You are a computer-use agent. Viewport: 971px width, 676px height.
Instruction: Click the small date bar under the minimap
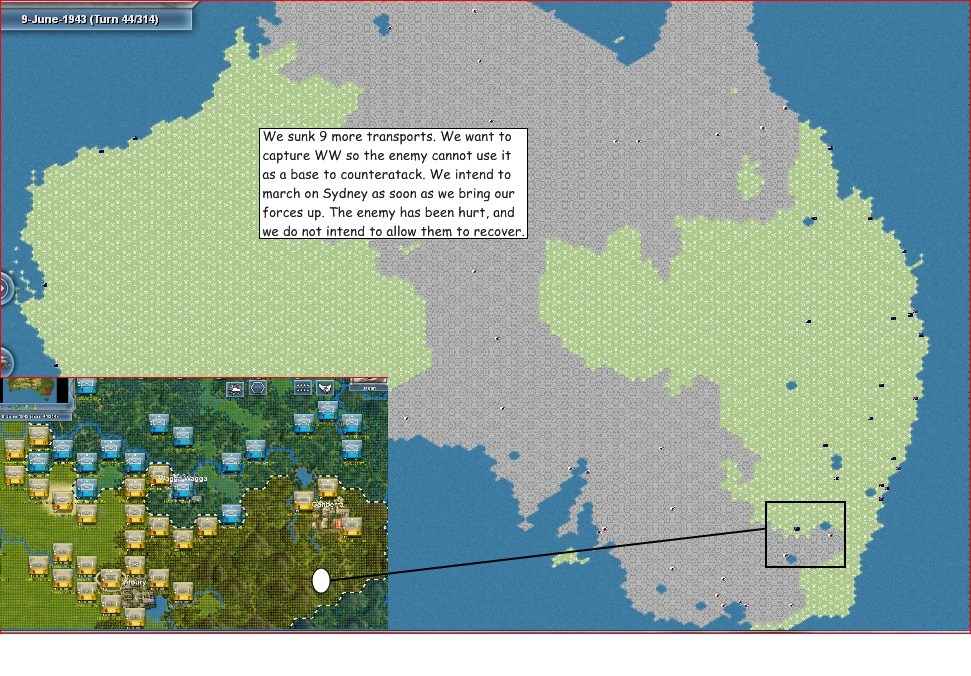pyautogui.click(x=37, y=416)
